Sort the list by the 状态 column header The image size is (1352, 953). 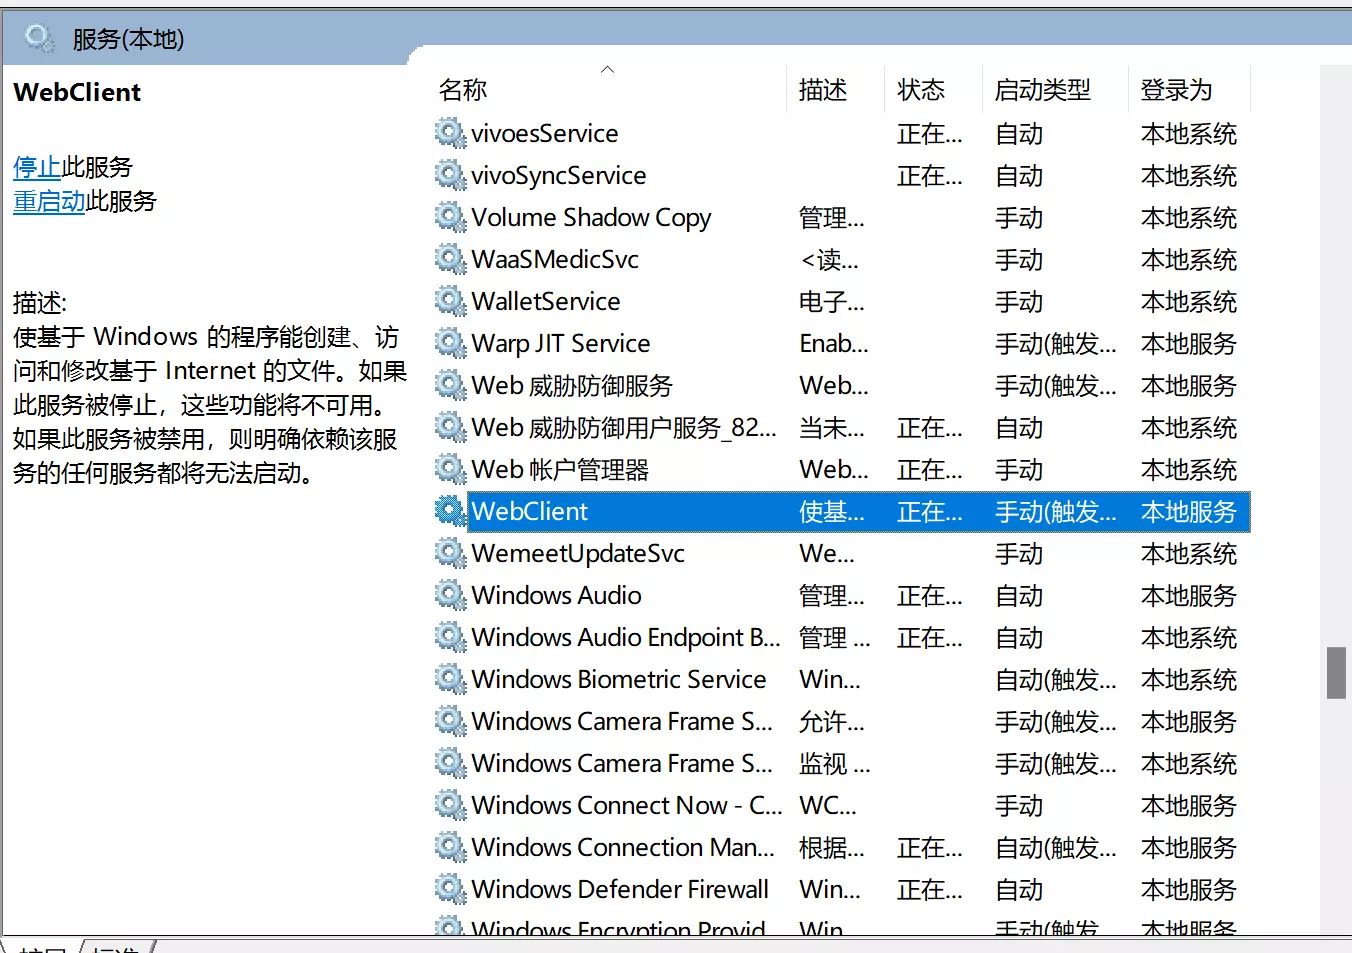[x=920, y=90]
